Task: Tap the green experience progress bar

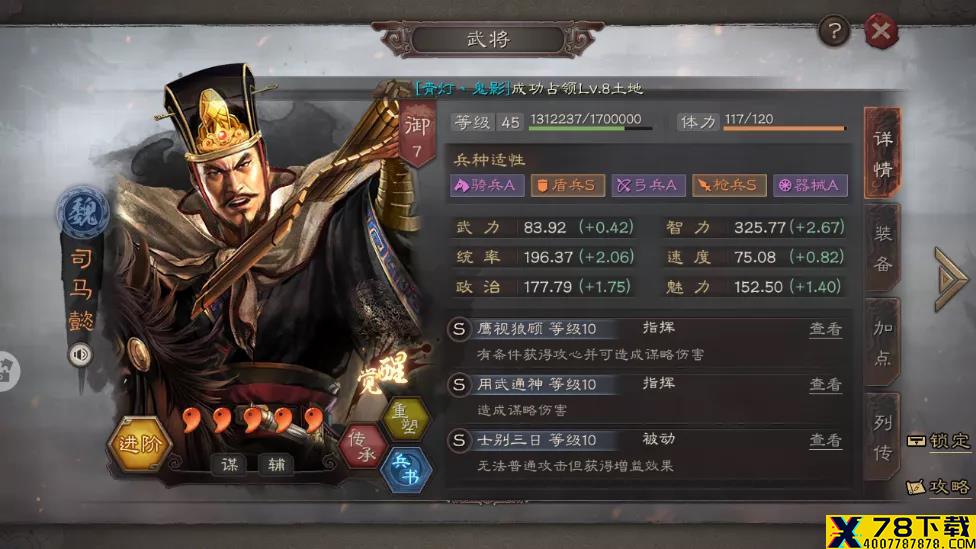Action: coord(590,129)
